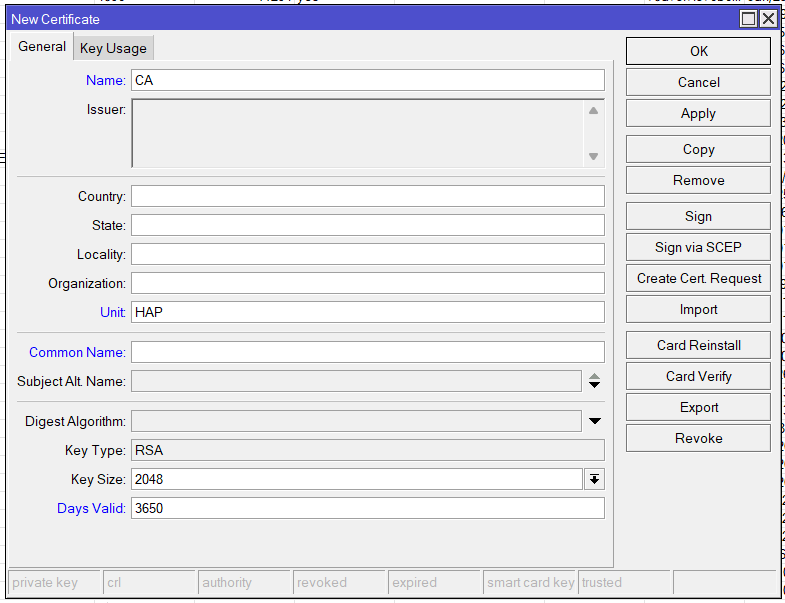This screenshot has height=603, width=785.
Task: Focus the Country input field
Action: [368, 196]
